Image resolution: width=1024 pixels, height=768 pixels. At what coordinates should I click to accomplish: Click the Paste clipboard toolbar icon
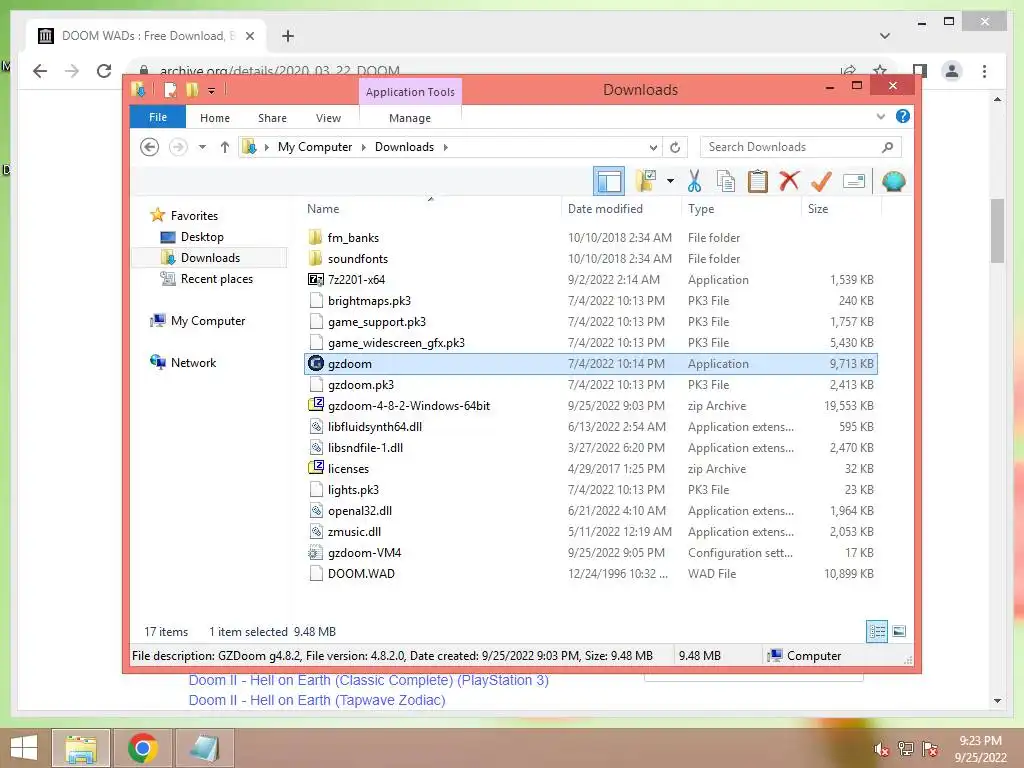tap(758, 181)
